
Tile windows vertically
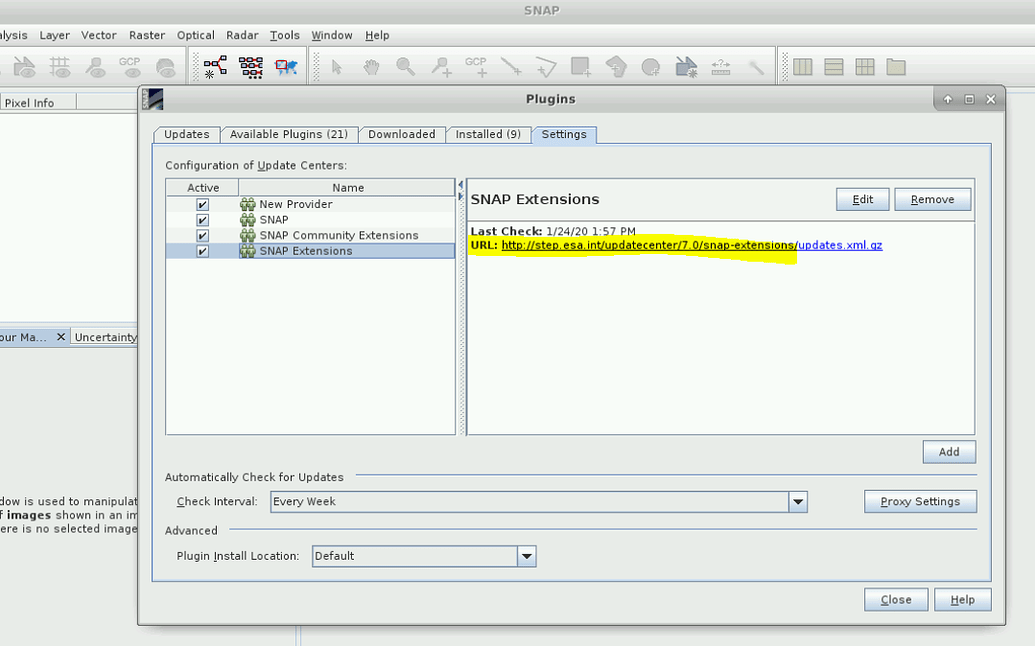(x=802, y=66)
